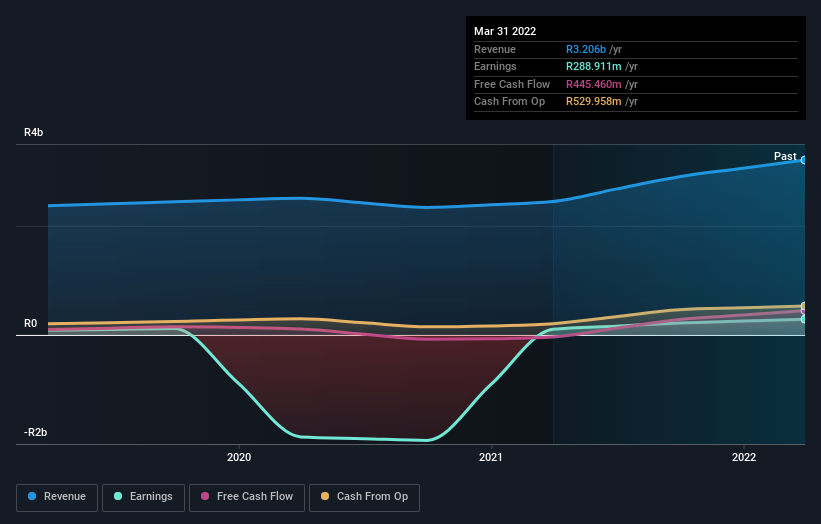This screenshot has height=524, width=821.
Task: Toggle the Revenue legend button
Action: (57, 497)
